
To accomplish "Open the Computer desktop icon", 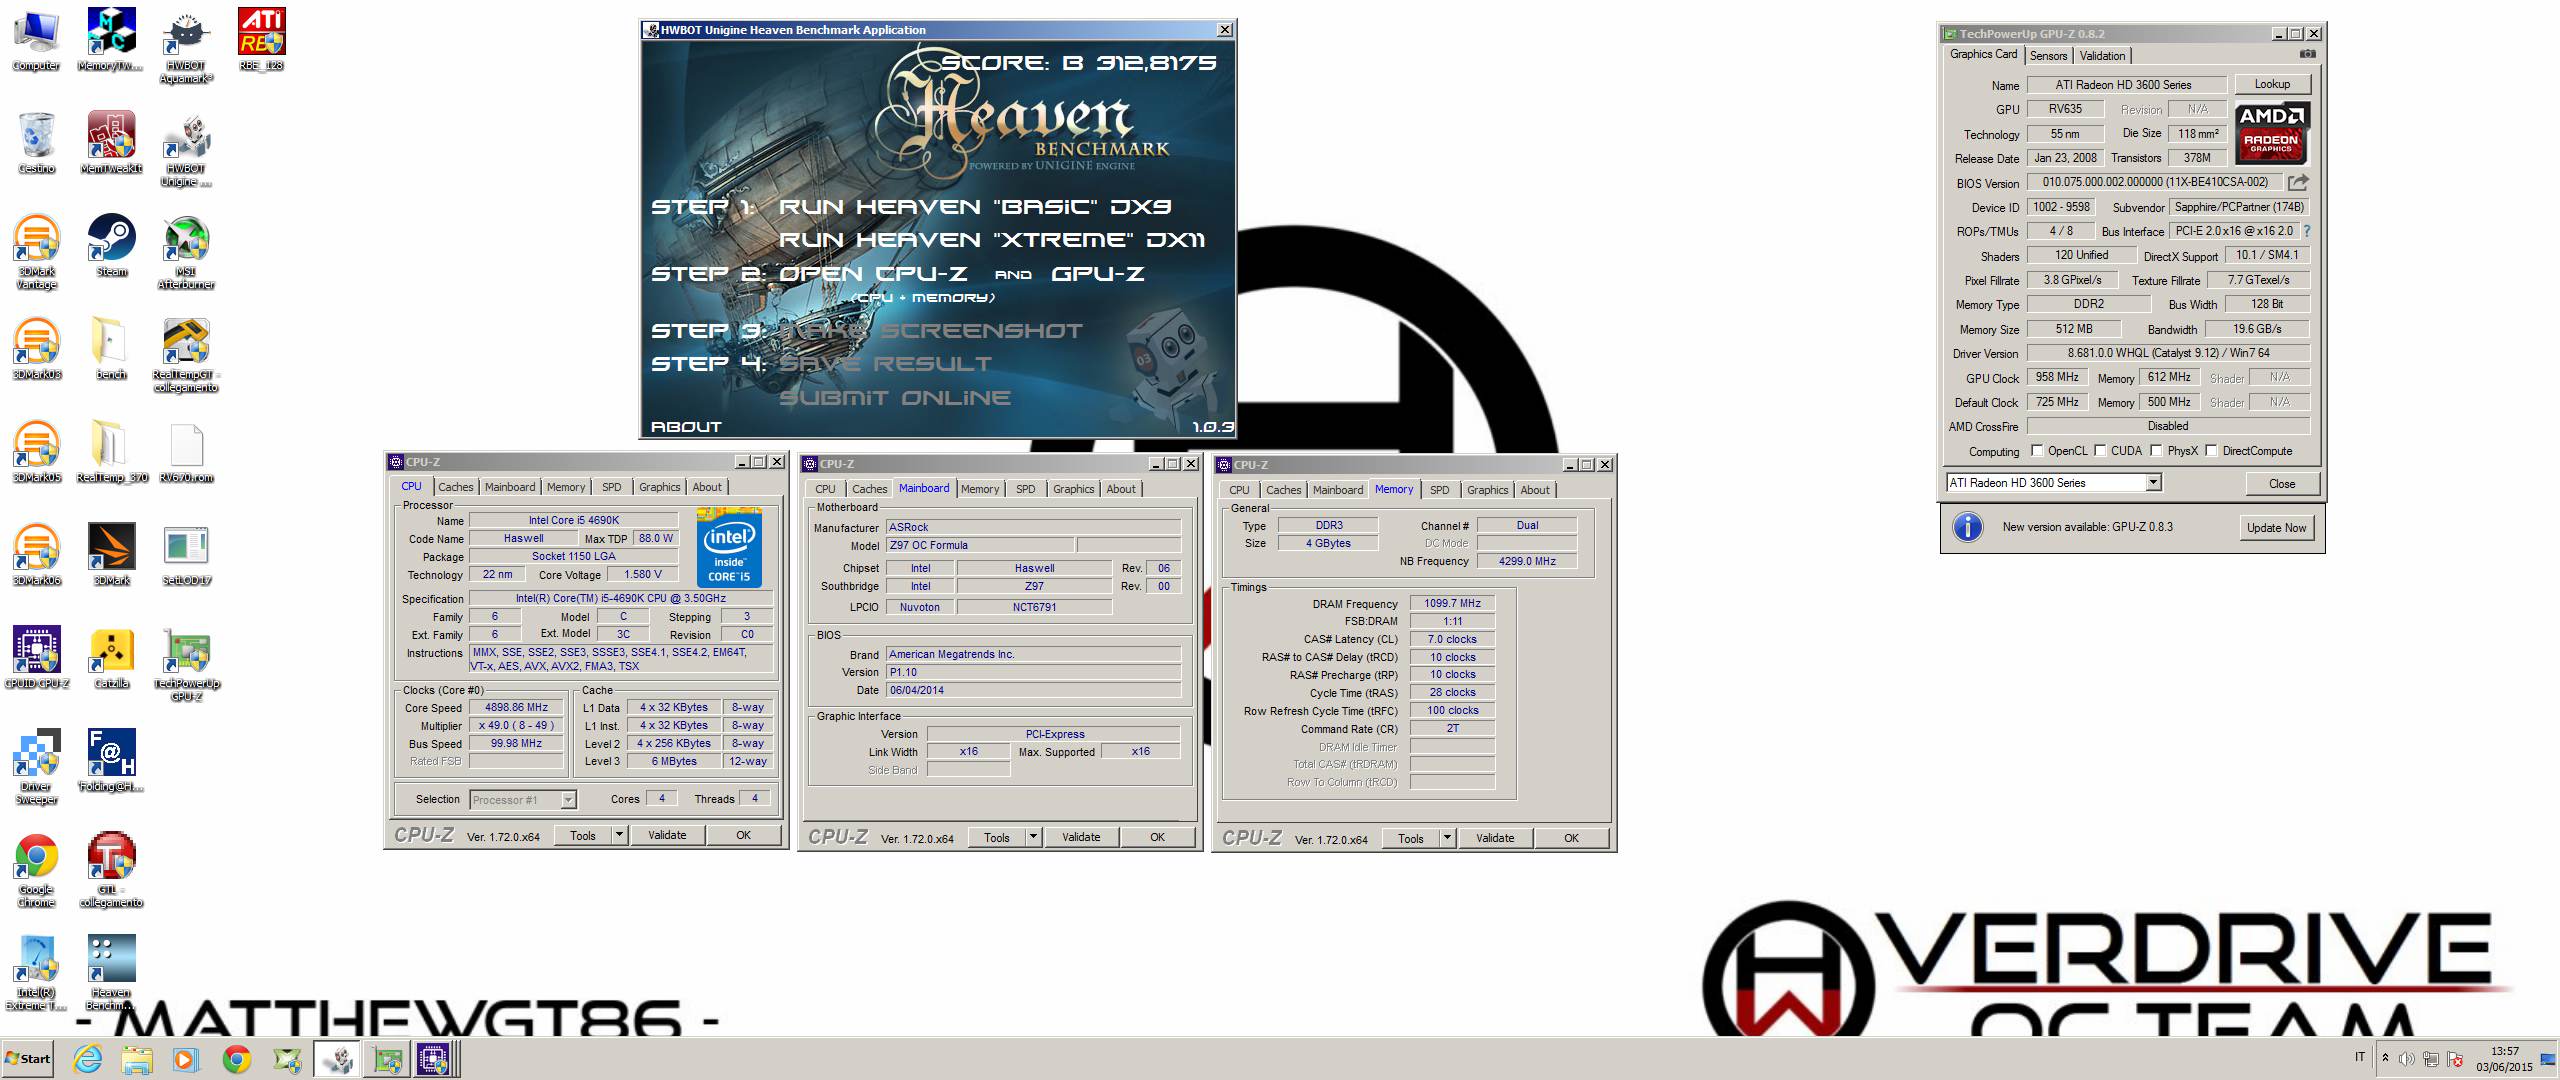I will click(x=36, y=40).
